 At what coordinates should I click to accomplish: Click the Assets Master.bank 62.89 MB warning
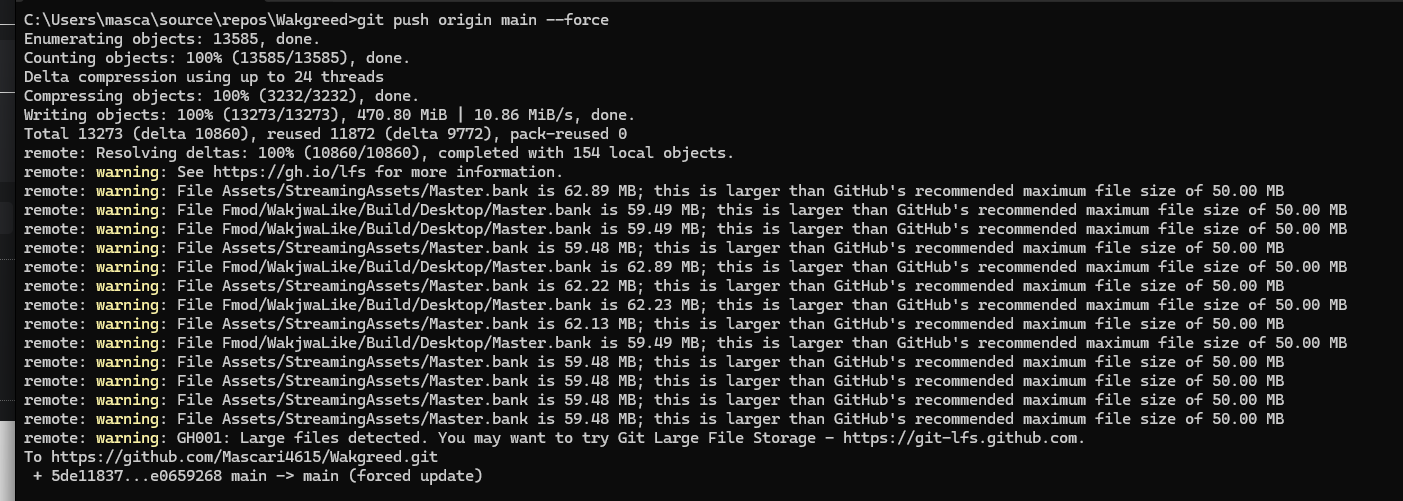point(654,191)
